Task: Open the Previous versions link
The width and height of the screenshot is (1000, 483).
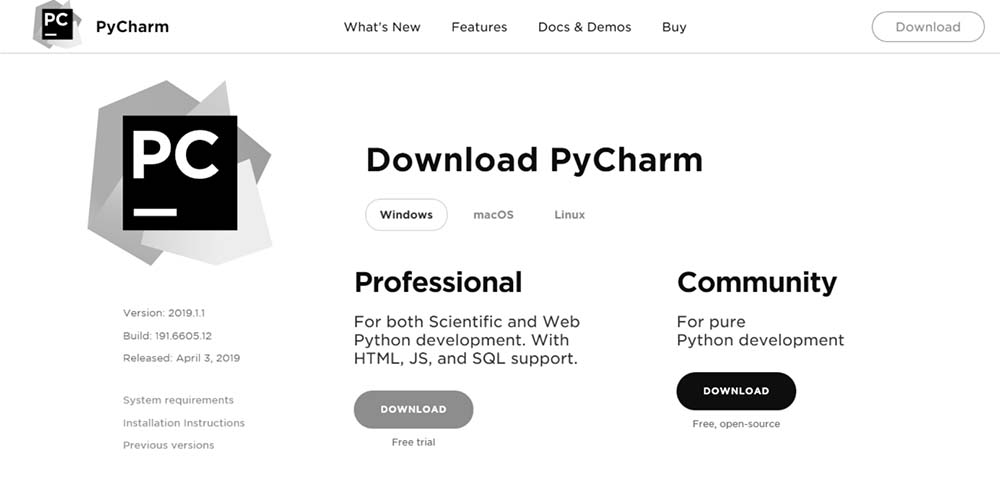Action: tap(168, 445)
